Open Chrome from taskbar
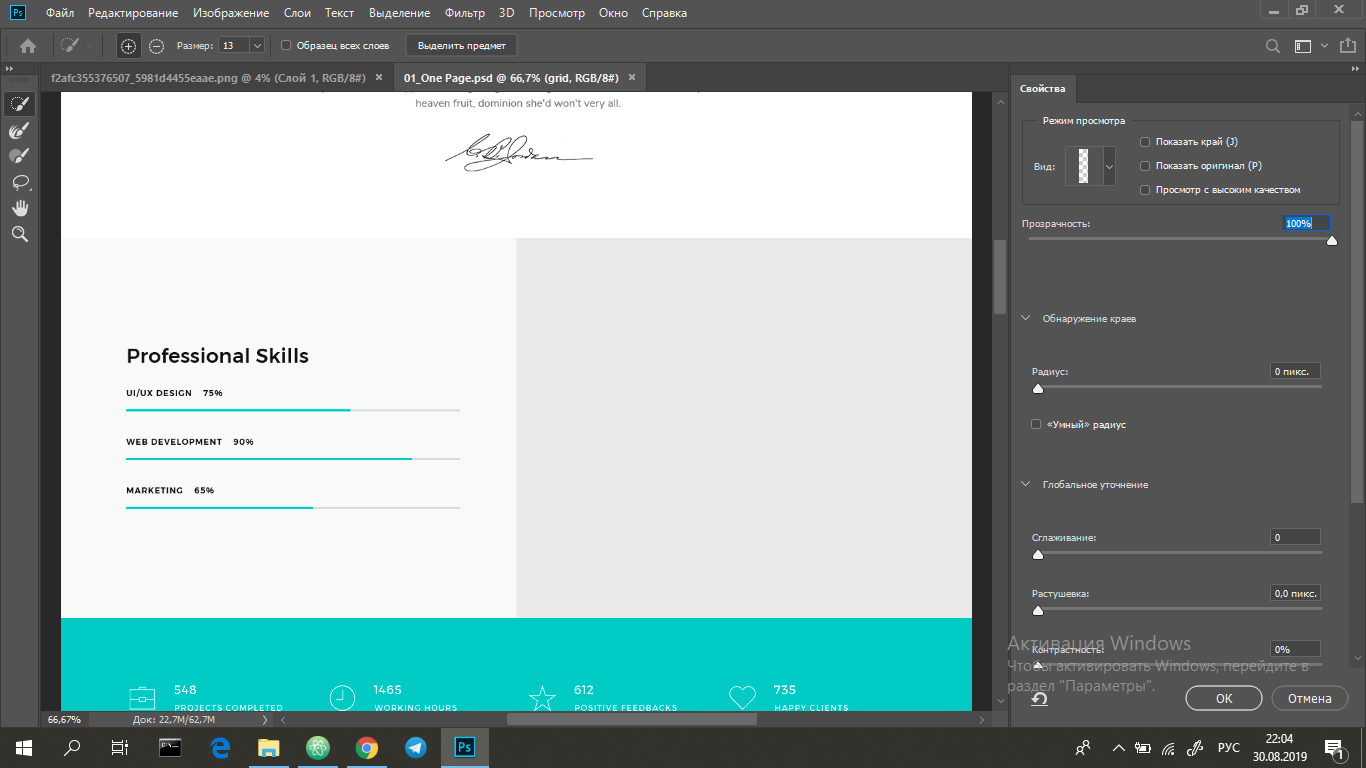This screenshot has height=768, width=1366. 367,747
